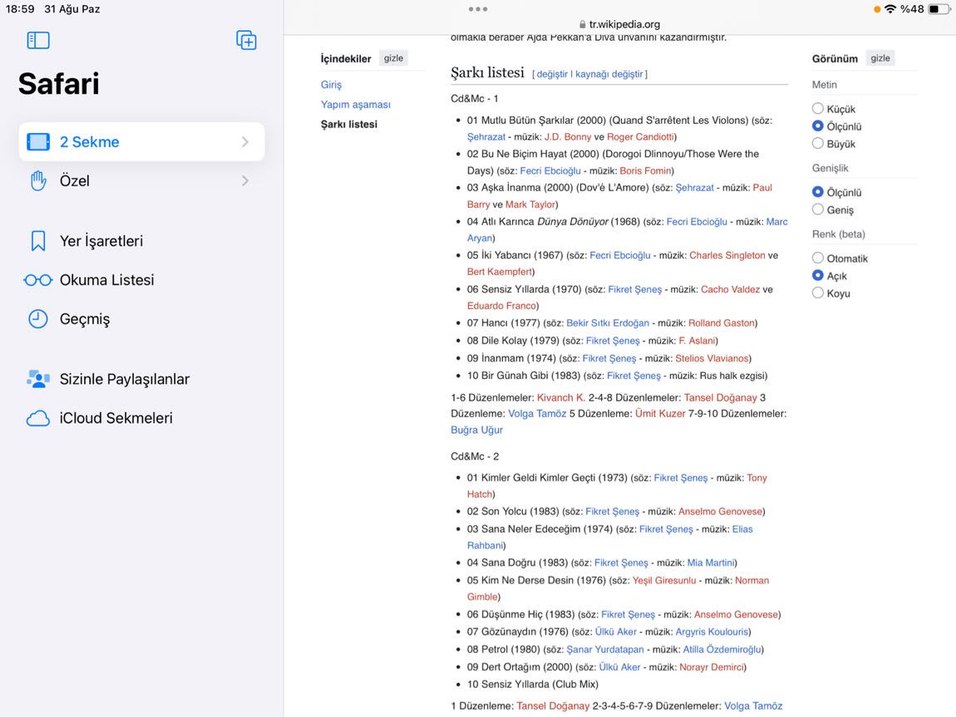956x717 pixels.
Task: Jump to Giriş in table of contents
Action: [x=331, y=85]
